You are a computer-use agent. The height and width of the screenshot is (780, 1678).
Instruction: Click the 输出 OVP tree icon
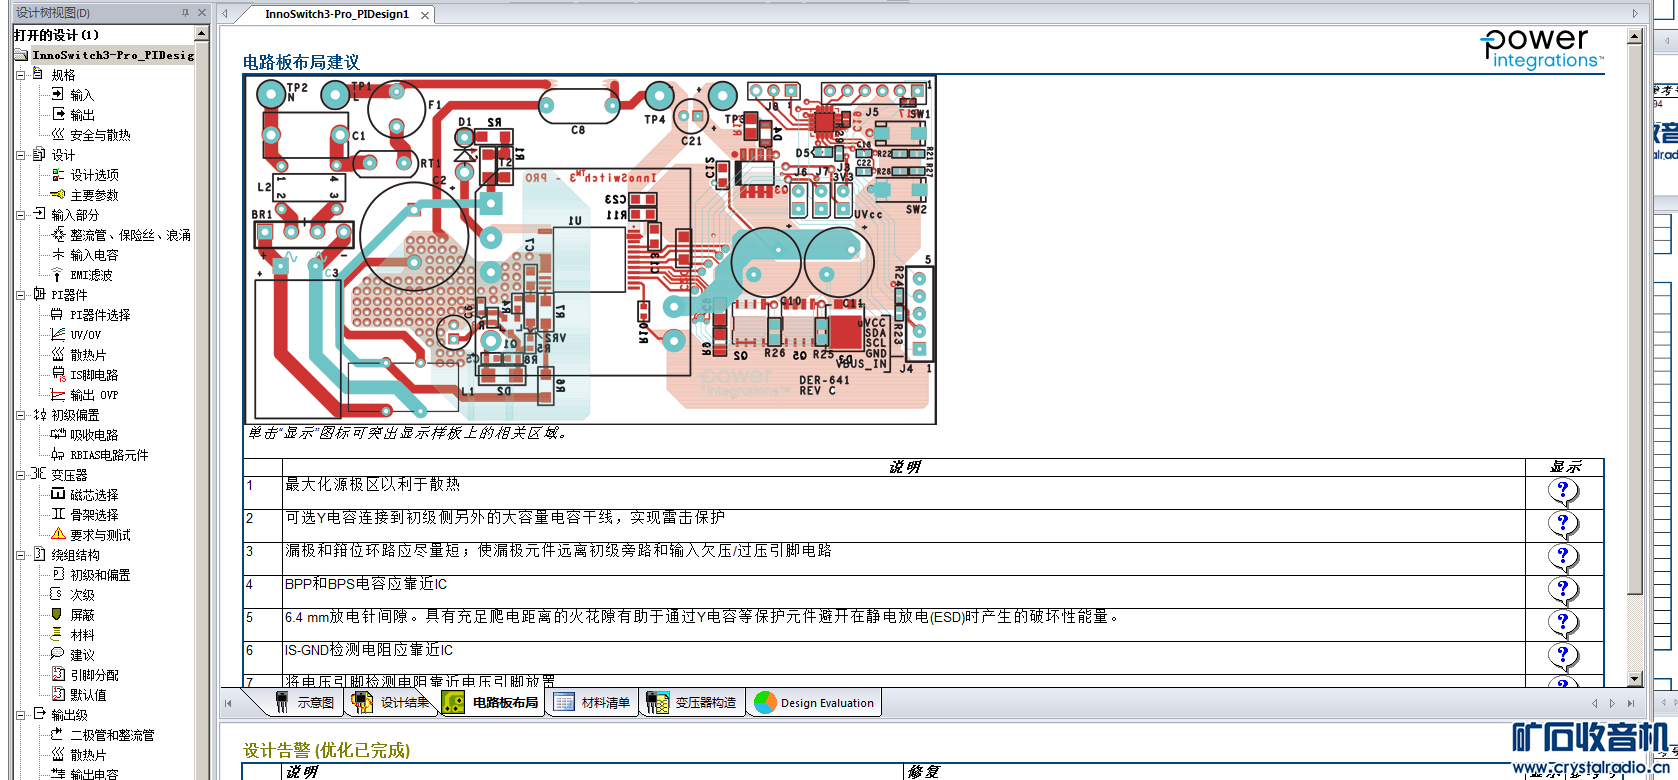(58, 394)
